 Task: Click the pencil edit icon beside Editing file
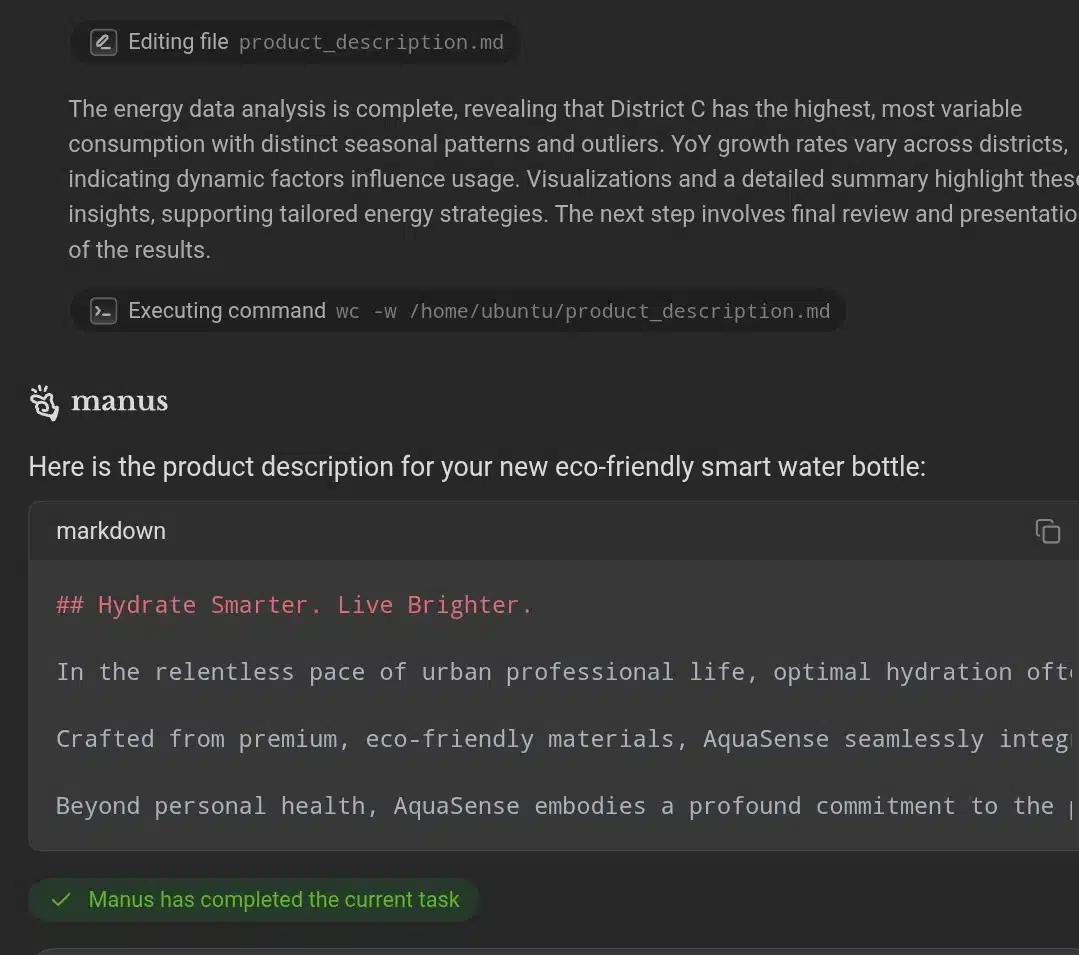tap(103, 42)
